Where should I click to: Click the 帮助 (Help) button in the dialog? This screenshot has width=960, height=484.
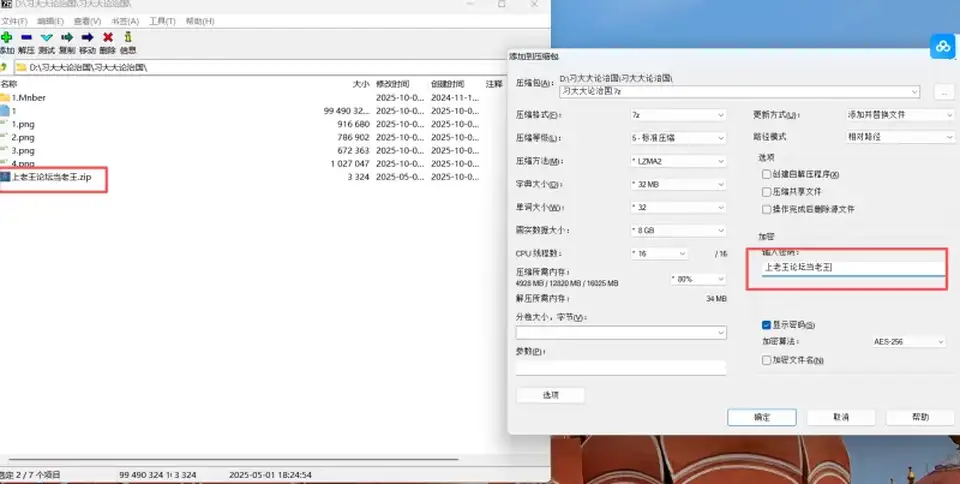point(920,417)
